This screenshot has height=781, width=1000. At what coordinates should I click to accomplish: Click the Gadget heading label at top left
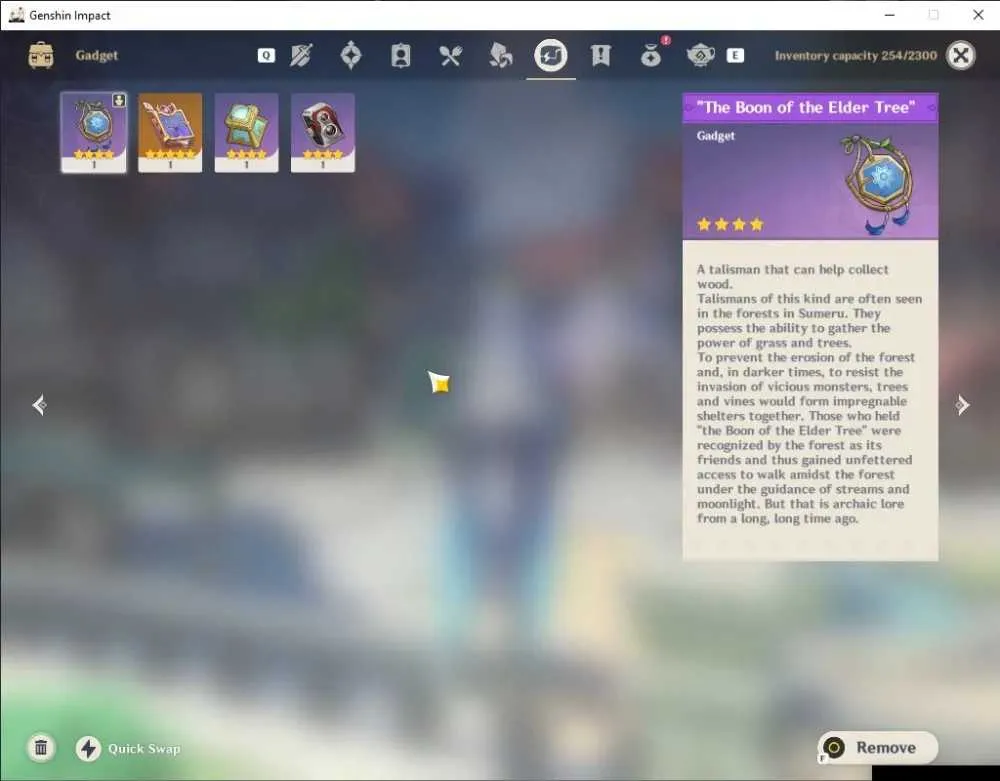[x=97, y=55]
